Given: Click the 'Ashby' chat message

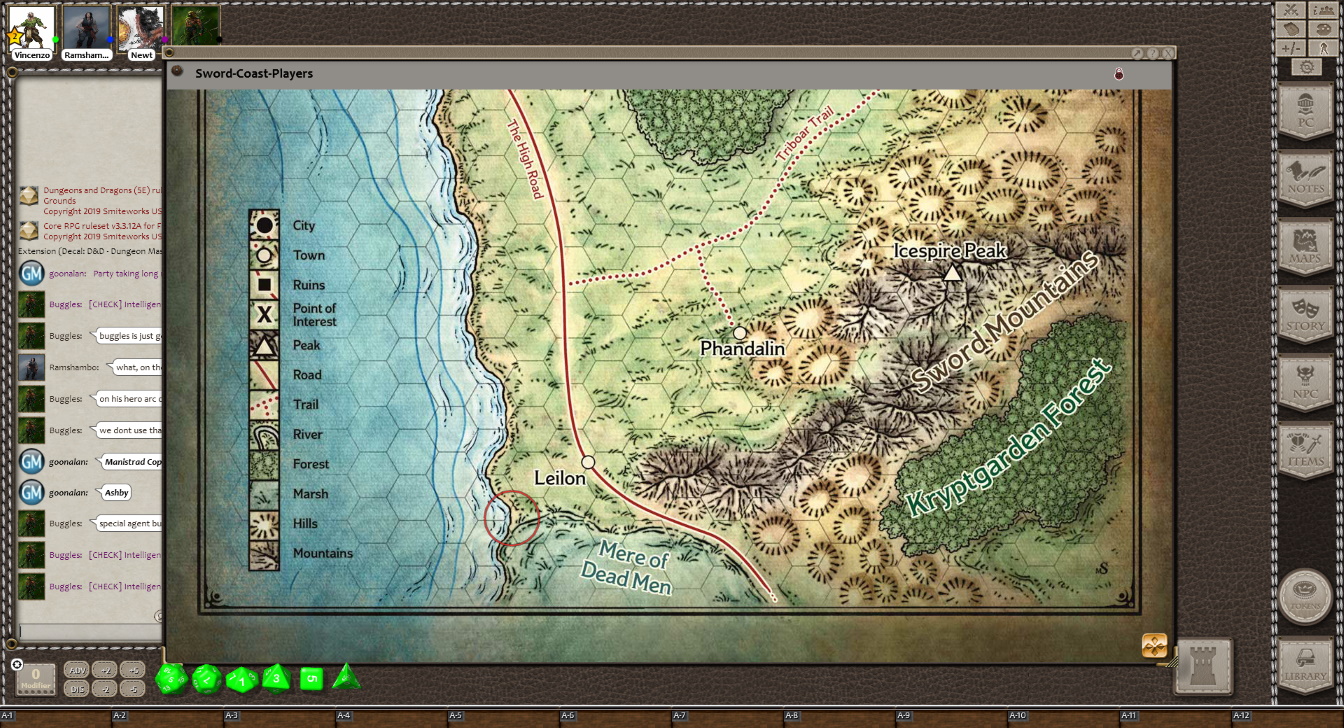Looking at the screenshot, I should click(116, 492).
